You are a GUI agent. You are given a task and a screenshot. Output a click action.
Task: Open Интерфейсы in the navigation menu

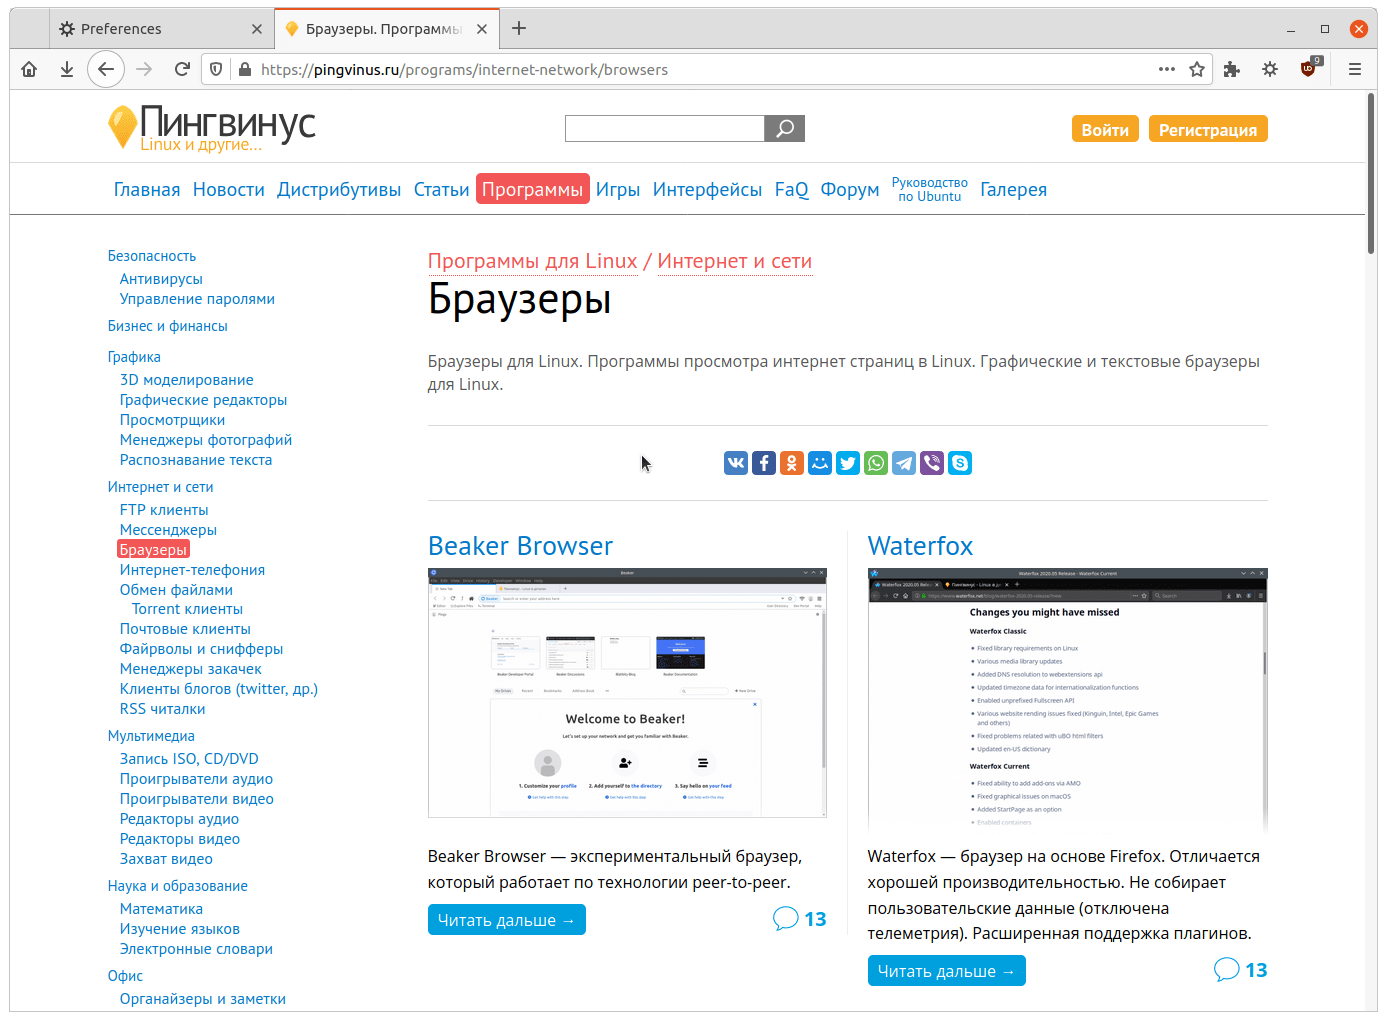707,189
